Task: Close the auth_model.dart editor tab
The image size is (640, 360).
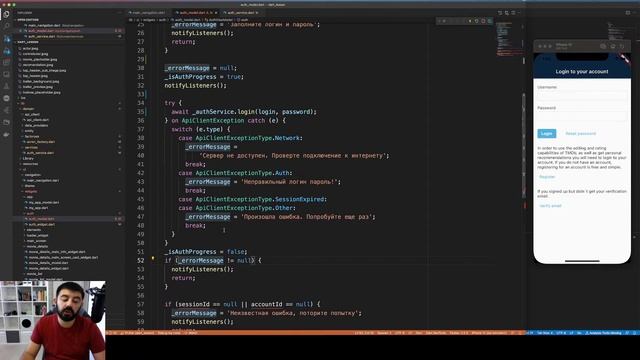Action: 216,13
